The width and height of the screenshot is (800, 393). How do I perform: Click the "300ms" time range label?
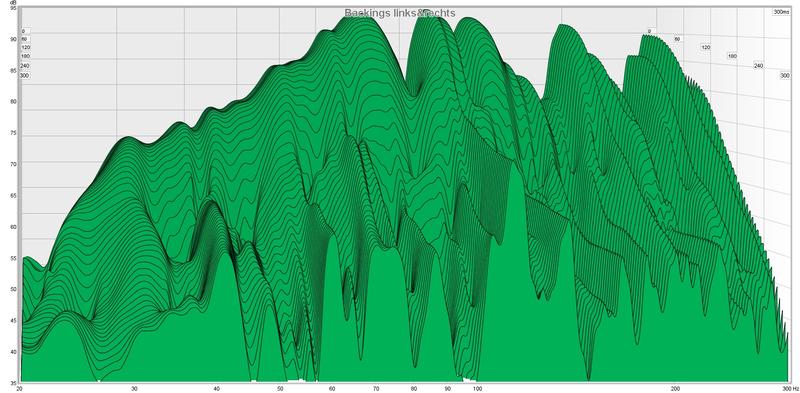(781, 12)
